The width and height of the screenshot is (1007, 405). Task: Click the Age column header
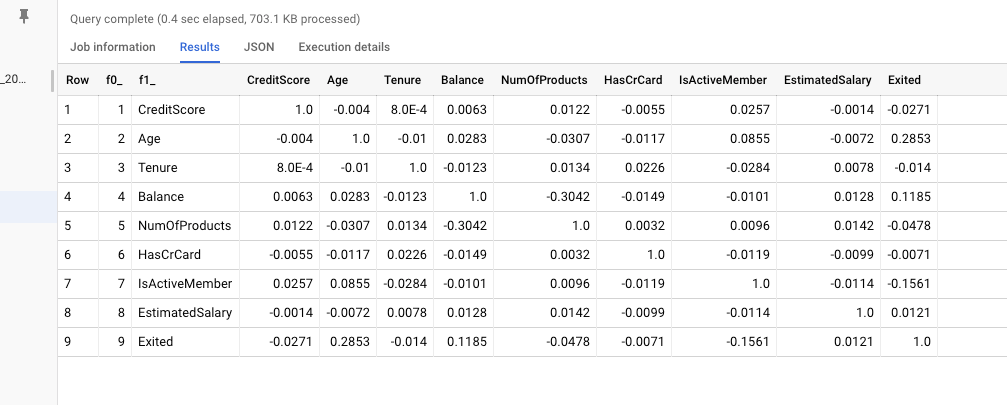[x=339, y=80]
